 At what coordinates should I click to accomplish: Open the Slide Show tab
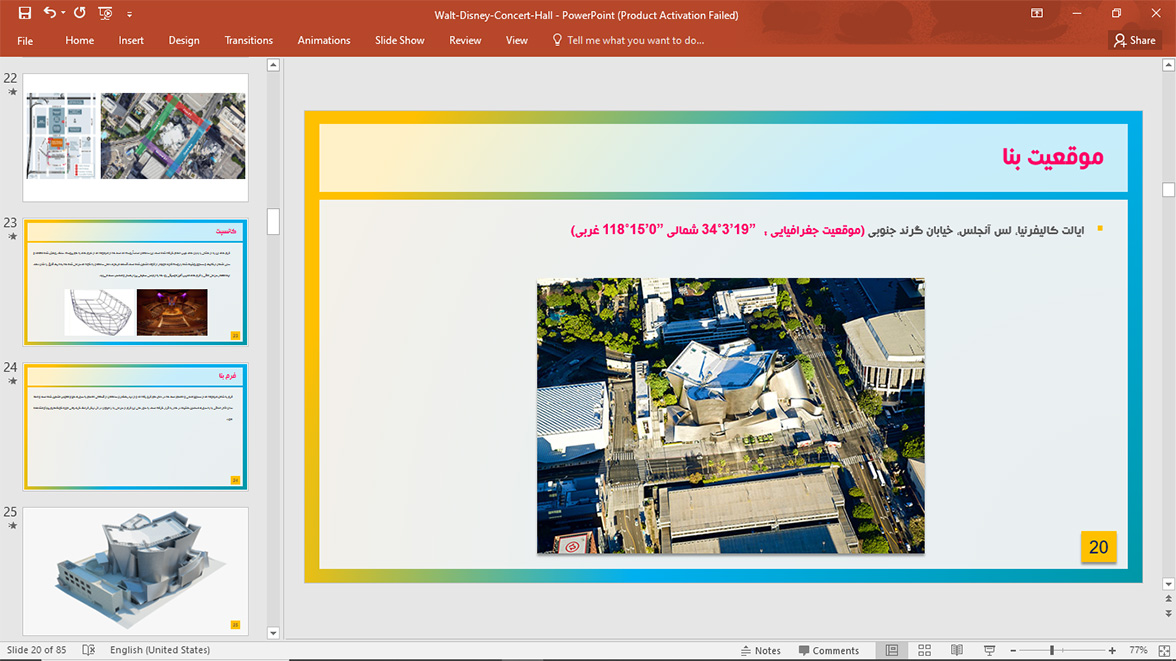pos(400,41)
